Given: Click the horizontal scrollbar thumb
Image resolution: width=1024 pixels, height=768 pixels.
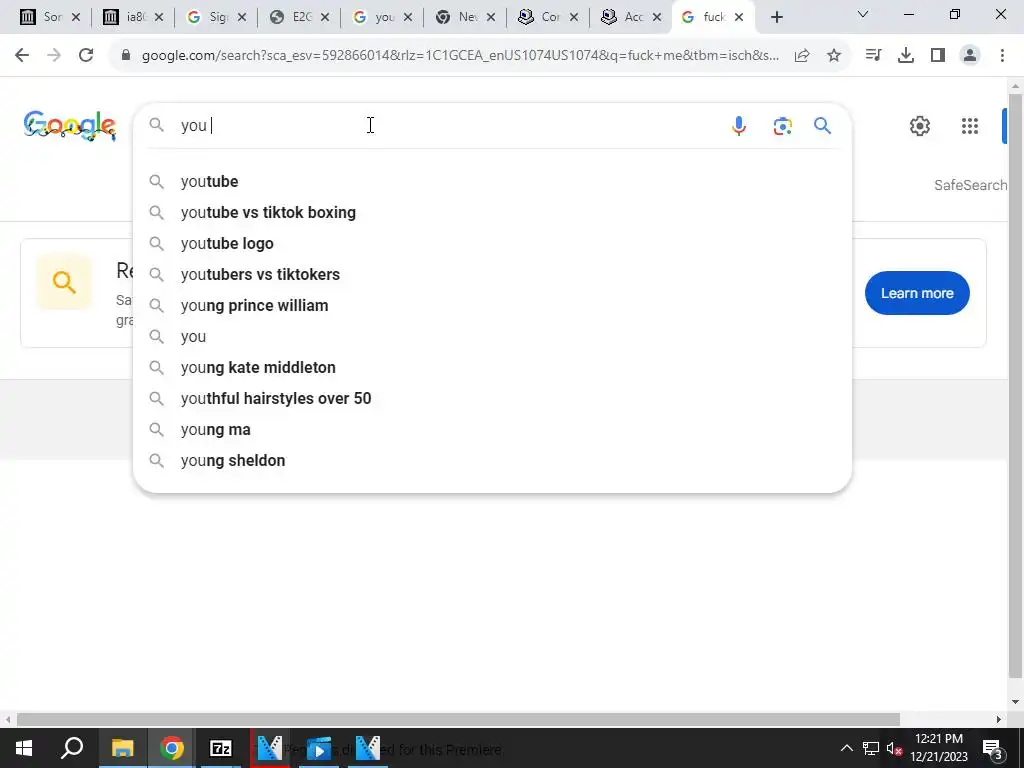Looking at the screenshot, I should [458, 719].
